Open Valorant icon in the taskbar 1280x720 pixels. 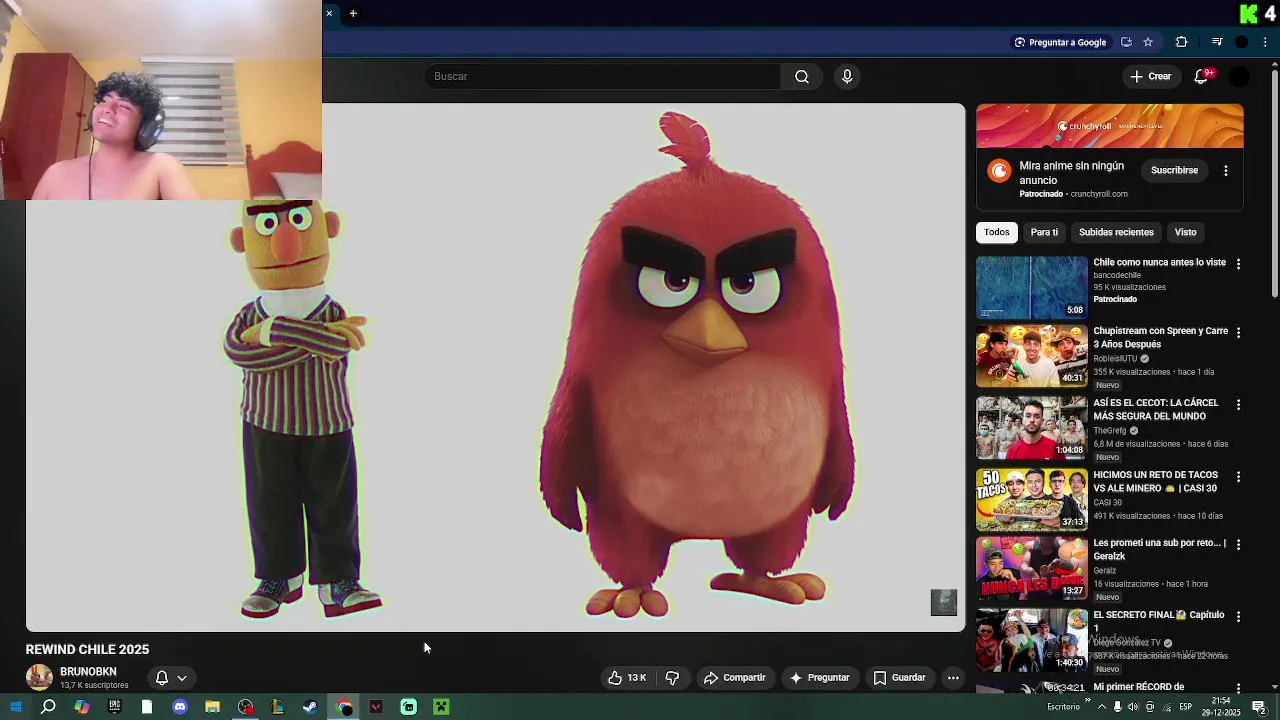tap(376, 707)
